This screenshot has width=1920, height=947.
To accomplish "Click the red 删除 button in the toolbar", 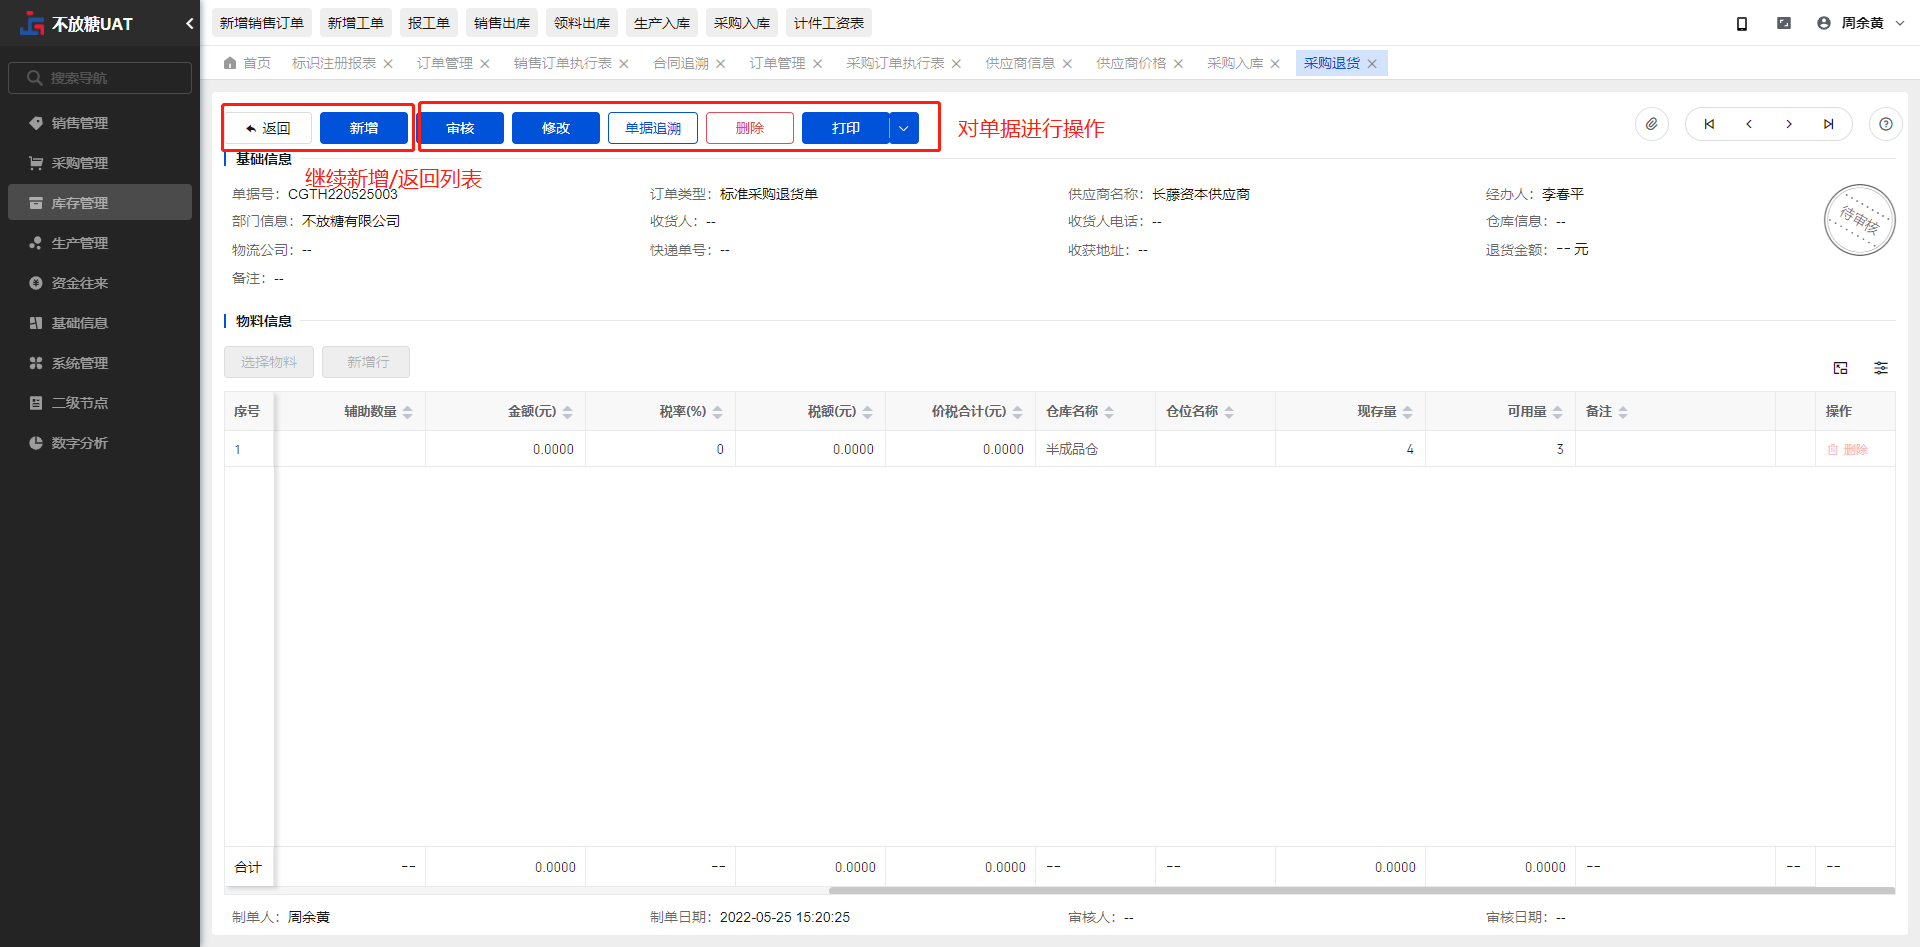I will point(750,128).
